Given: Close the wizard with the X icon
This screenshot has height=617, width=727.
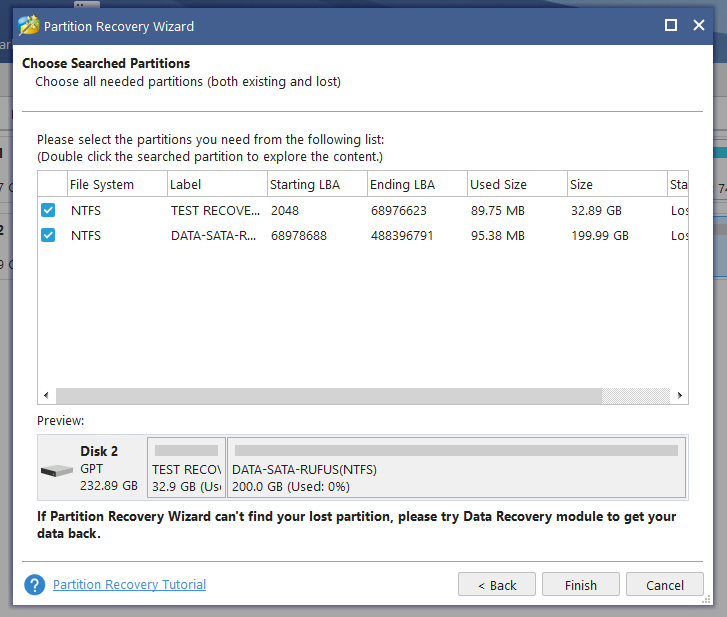Looking at the screenshot, I should pyautogui.click(x=699, y=25).
